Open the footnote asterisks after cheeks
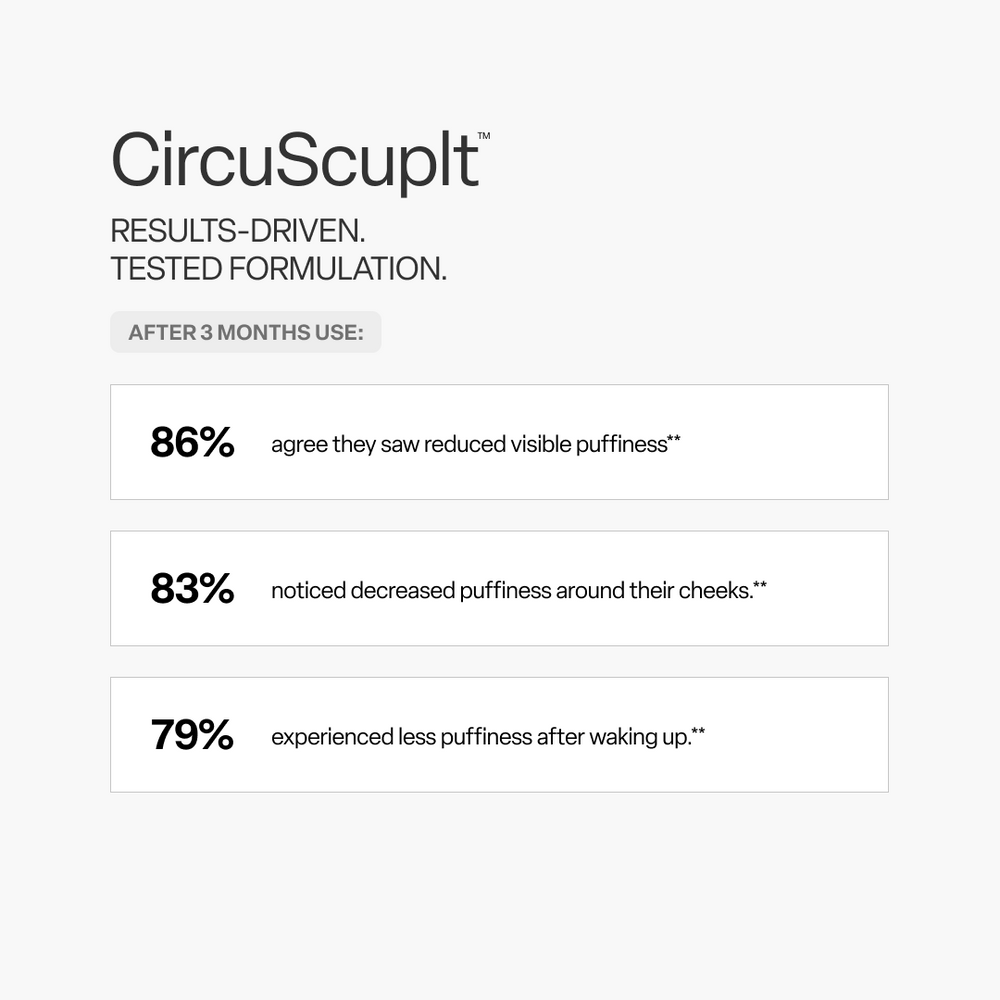 tap(760, 586)
